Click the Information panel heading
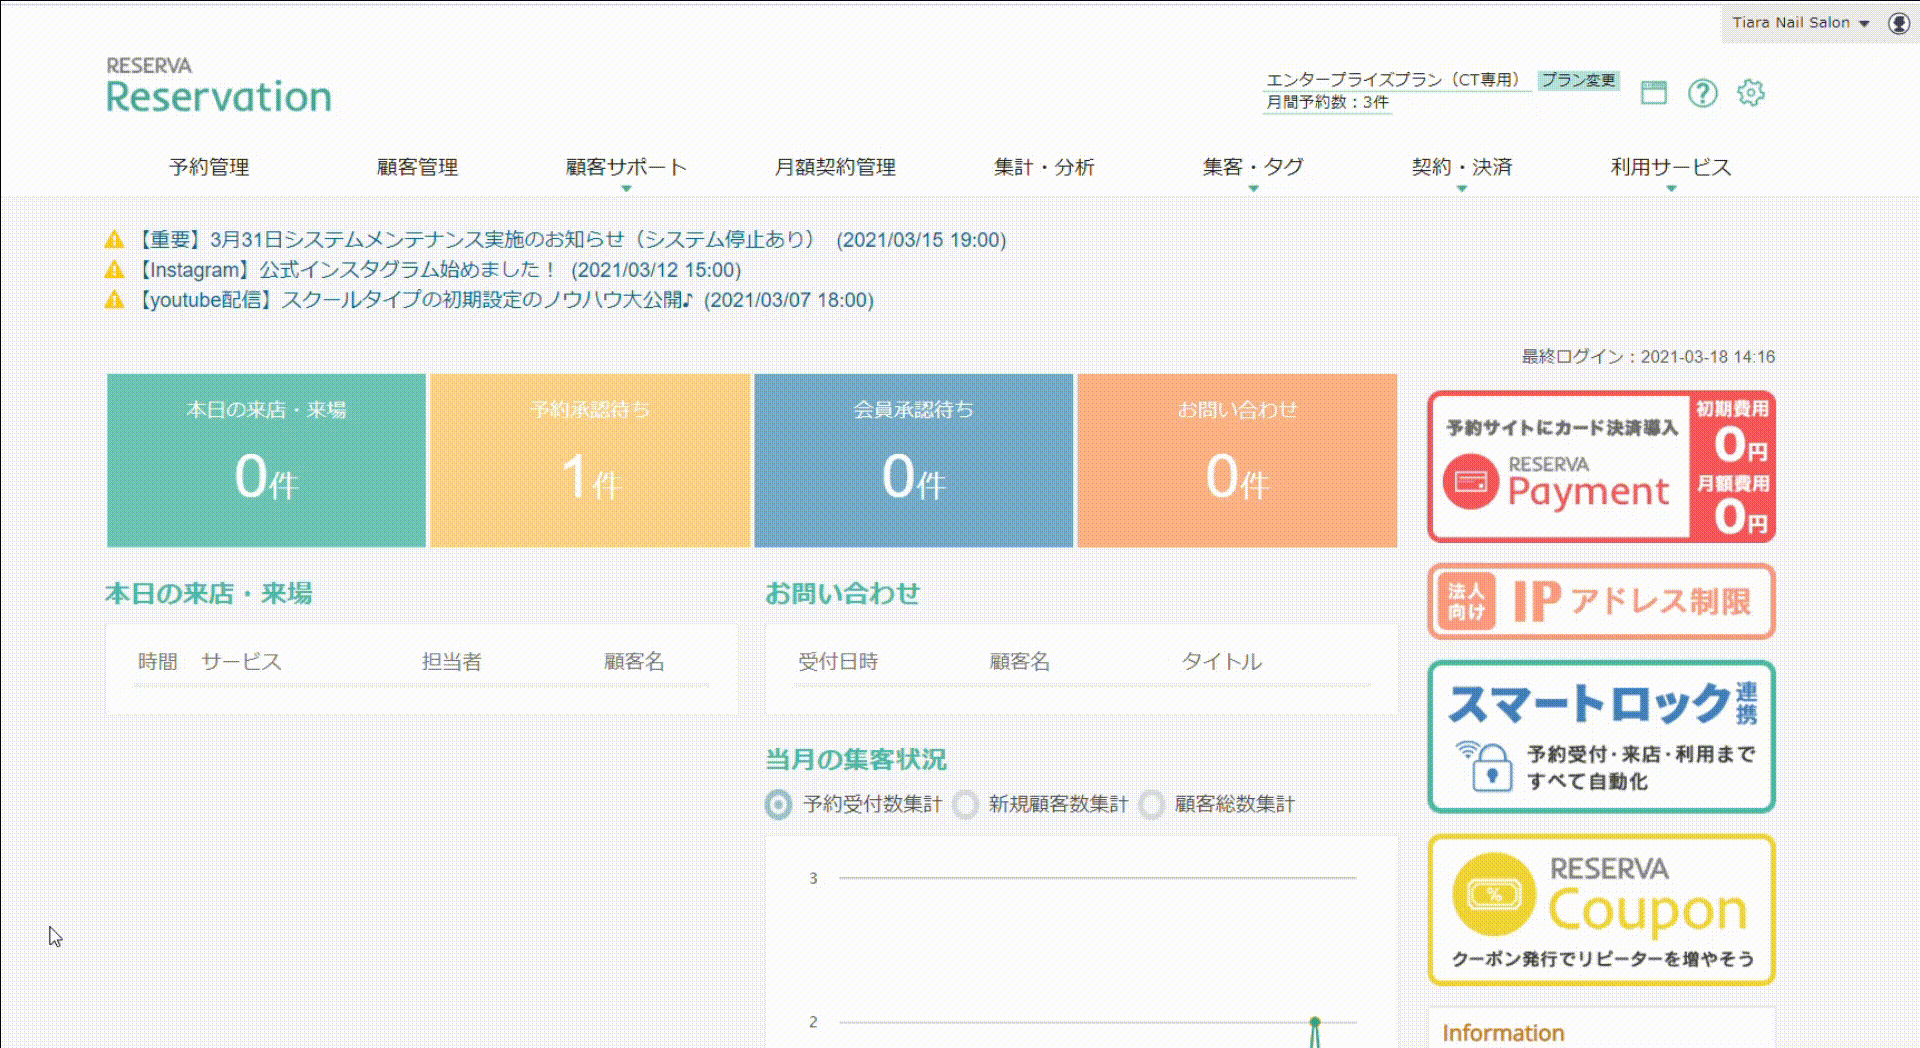The height and width of the screenshot is (1048, 1920). [x=1503, y=1033]
